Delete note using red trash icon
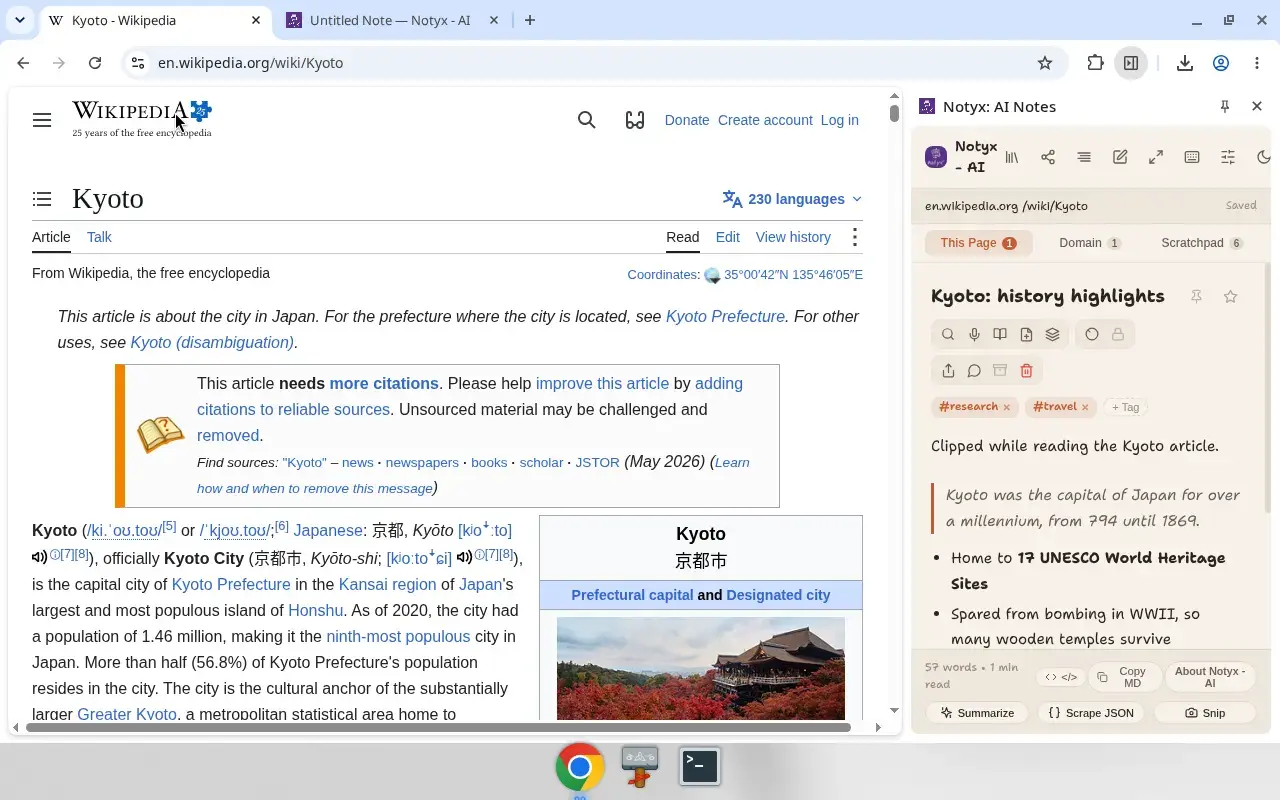 coord(1026,371)
